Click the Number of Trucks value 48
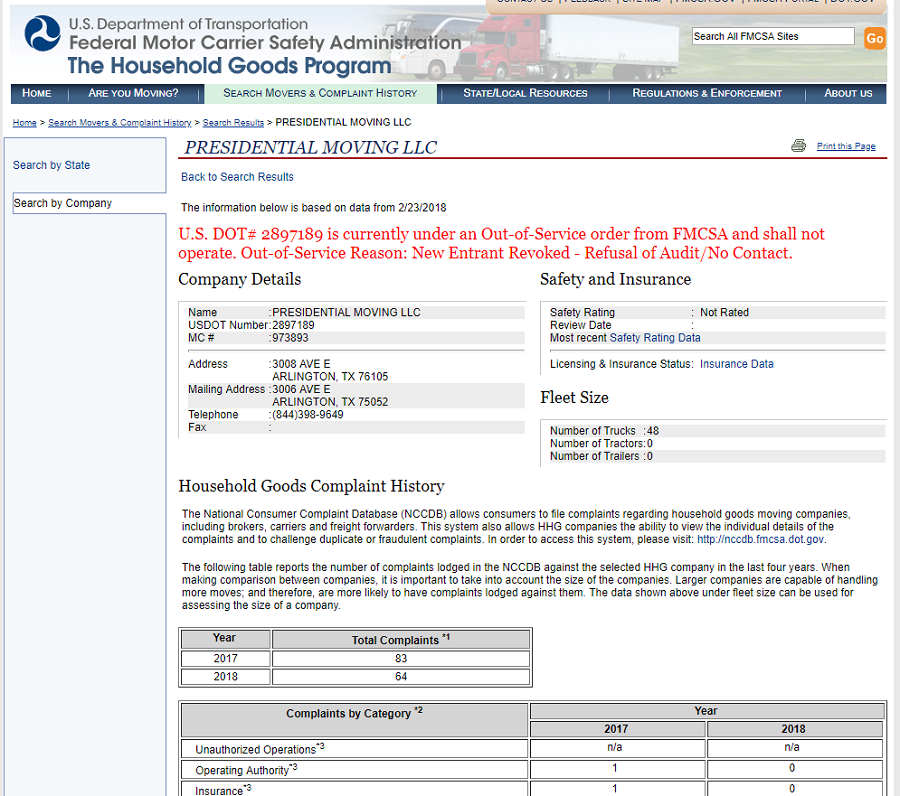Screen dimensions: 900x796 pos(653,430)
